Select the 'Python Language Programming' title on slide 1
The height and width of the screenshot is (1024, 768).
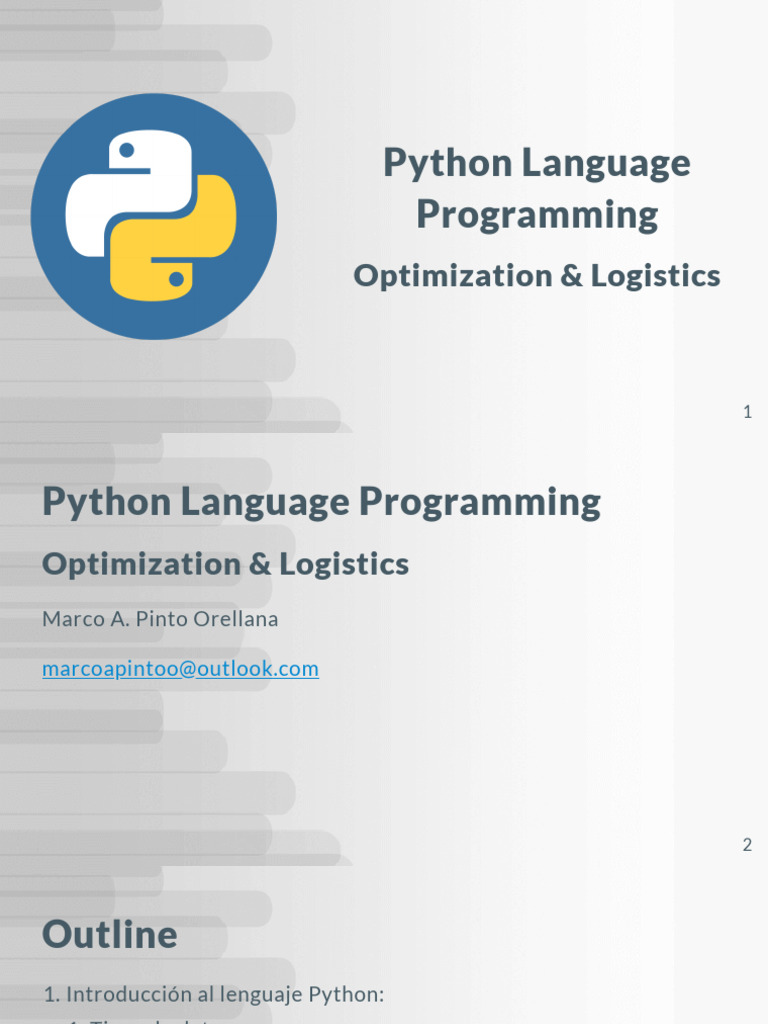[537, 188]
